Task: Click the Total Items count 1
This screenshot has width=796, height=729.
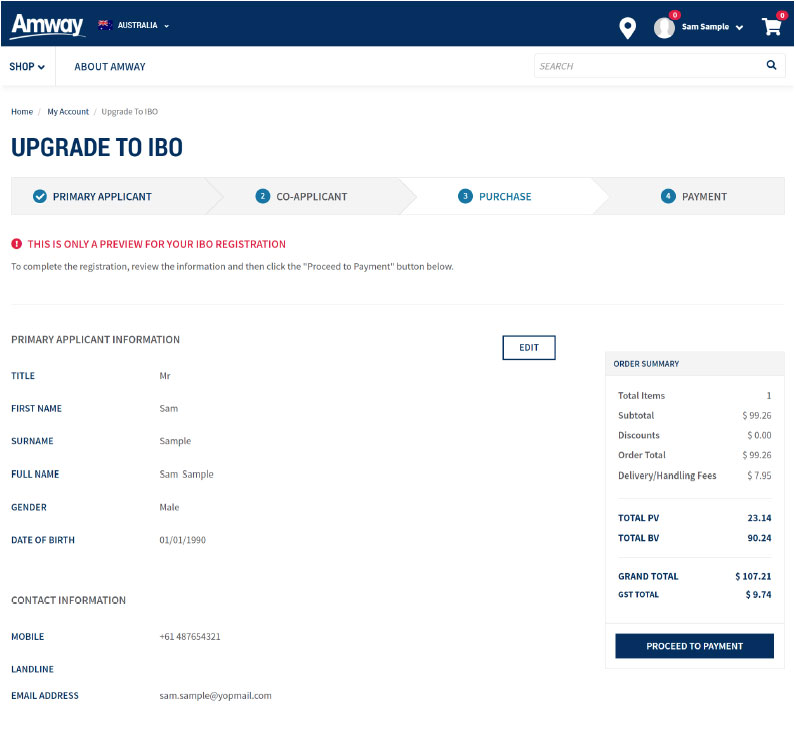Action: (x=769, y=395)
